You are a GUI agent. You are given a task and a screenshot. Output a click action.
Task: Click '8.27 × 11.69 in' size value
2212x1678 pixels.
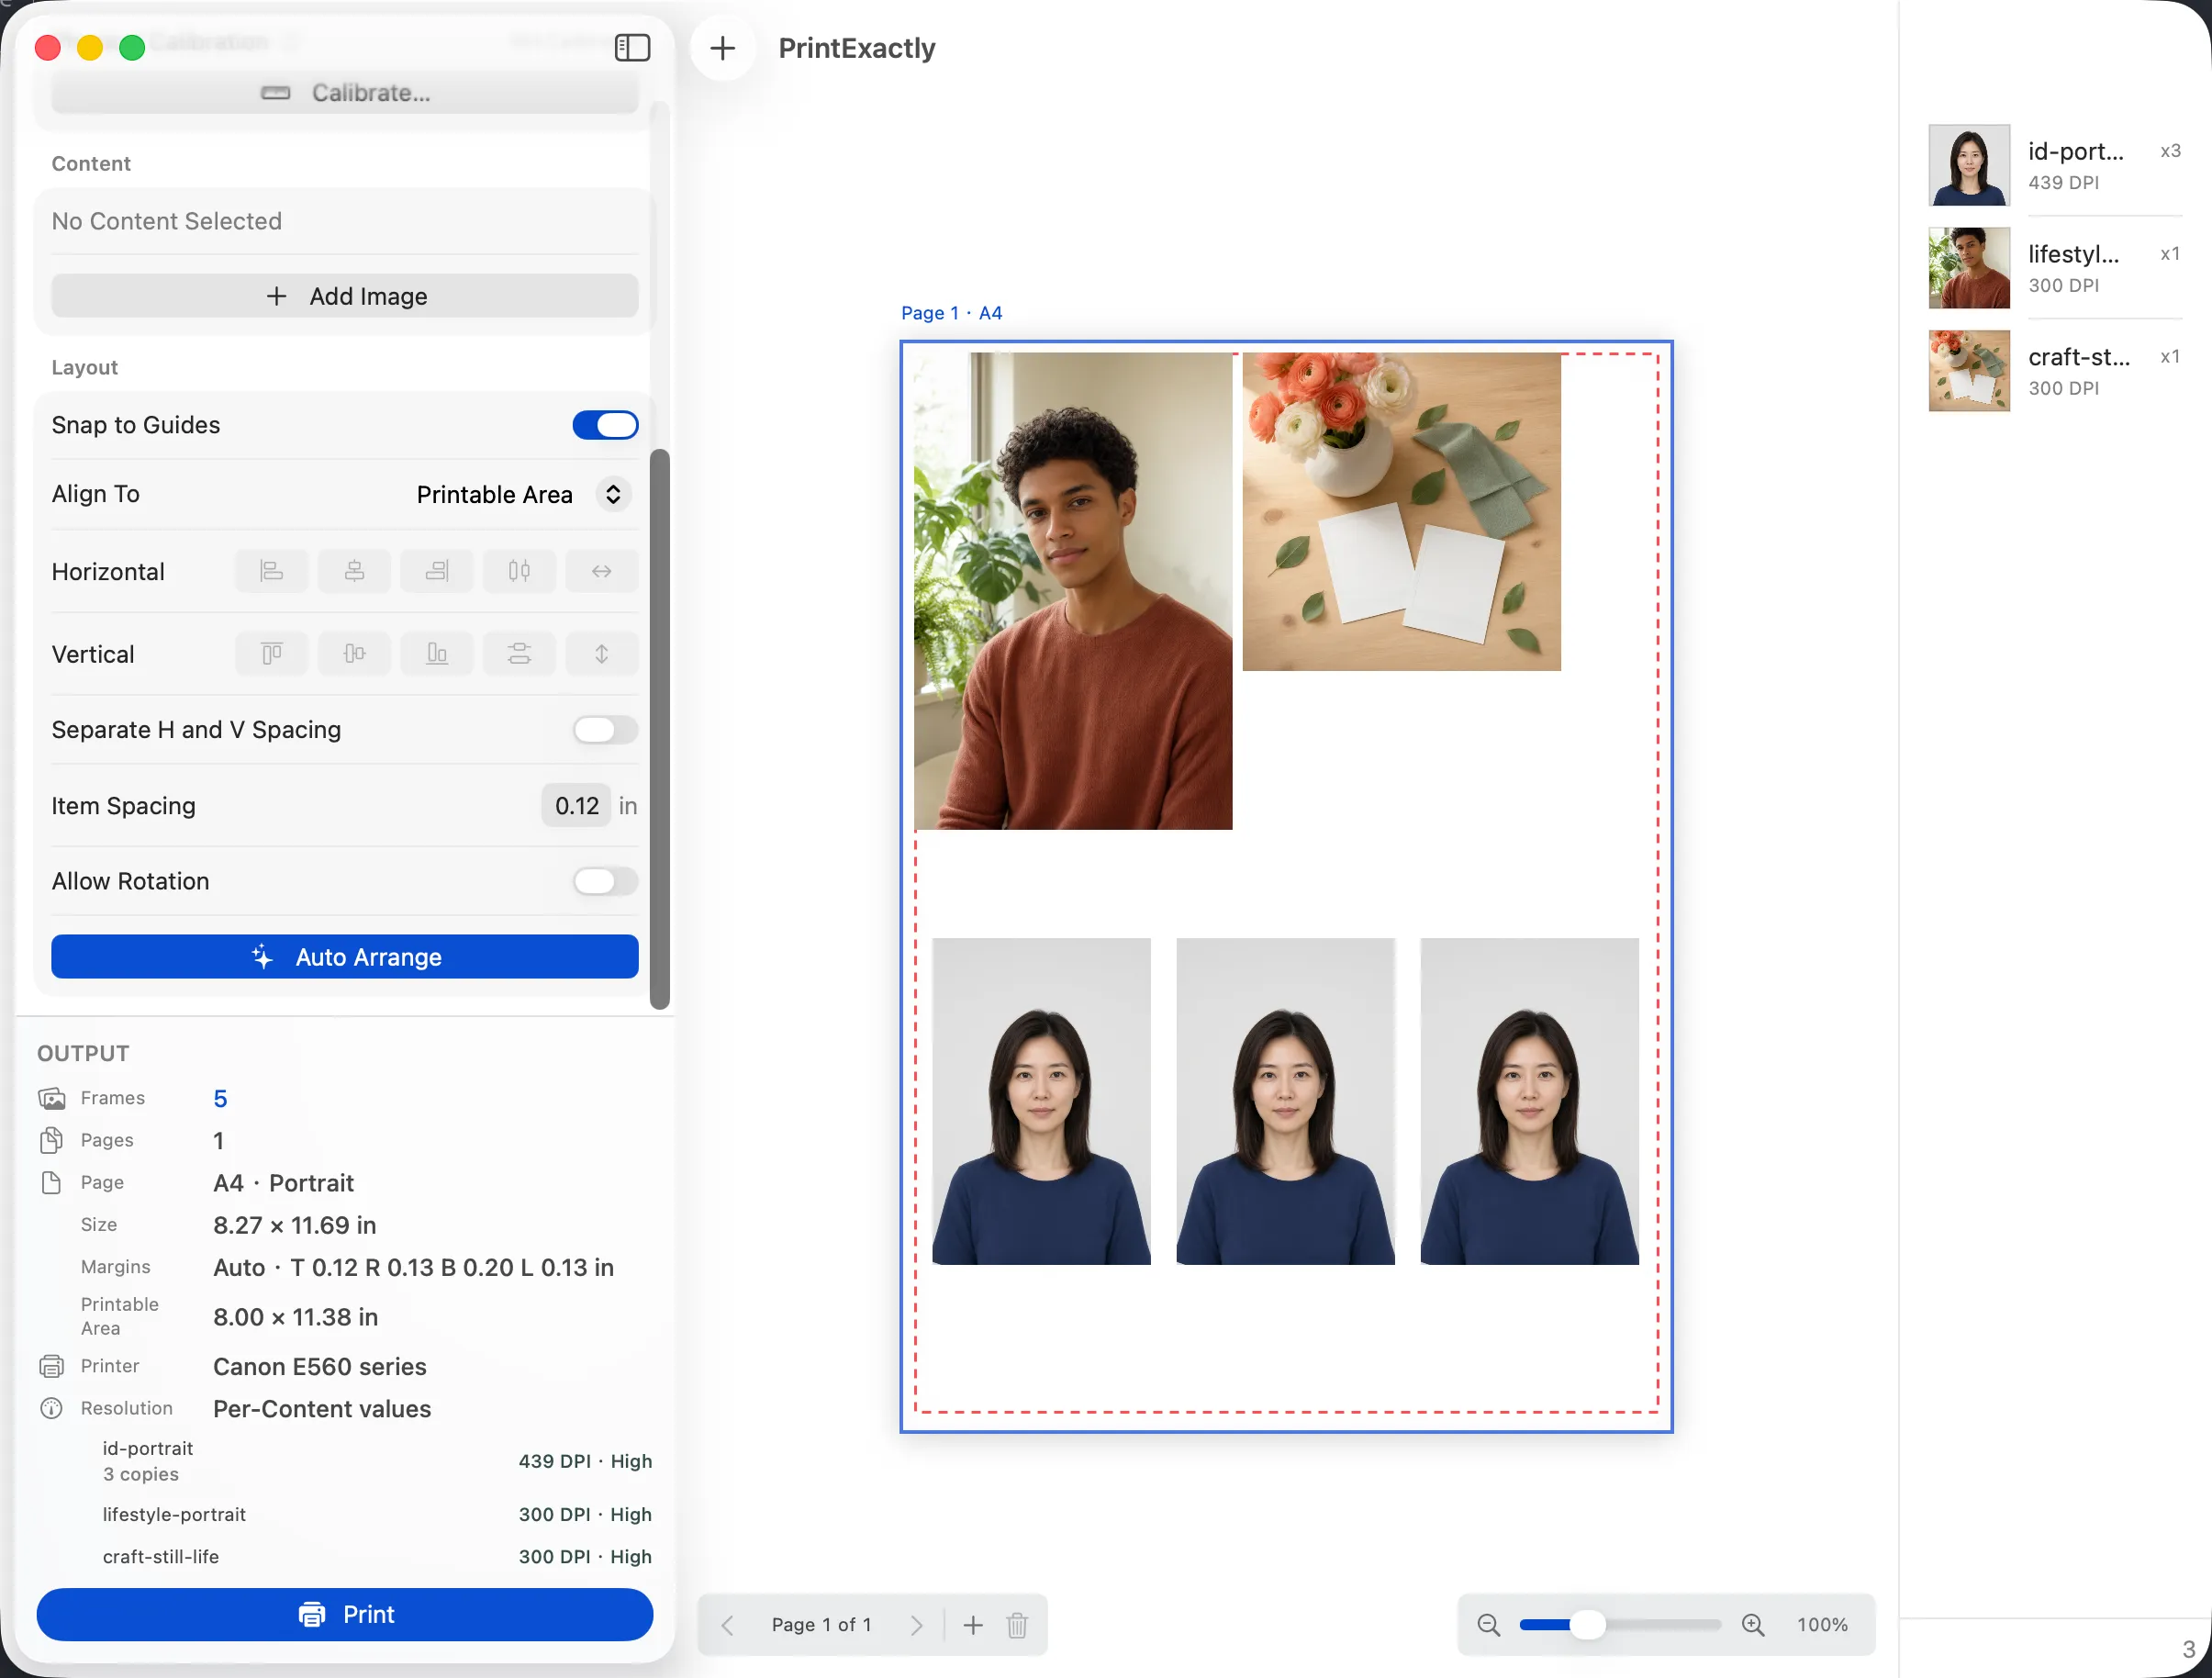point(294,1225)
